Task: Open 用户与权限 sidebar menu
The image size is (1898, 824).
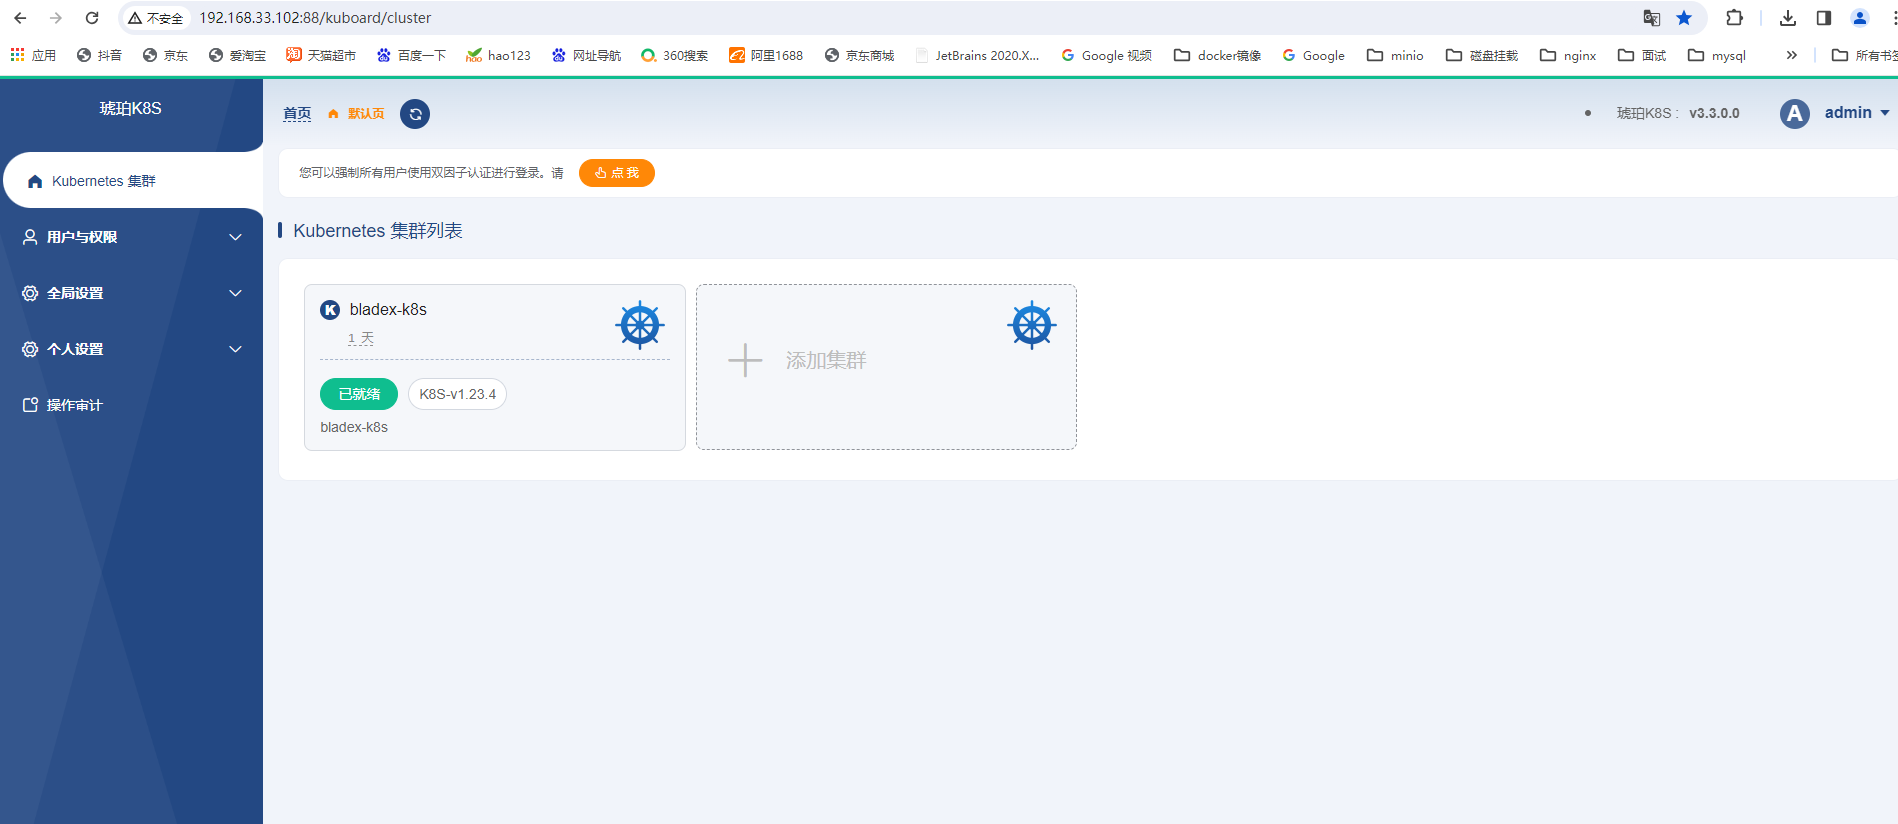Action: (x=132, y=237)
